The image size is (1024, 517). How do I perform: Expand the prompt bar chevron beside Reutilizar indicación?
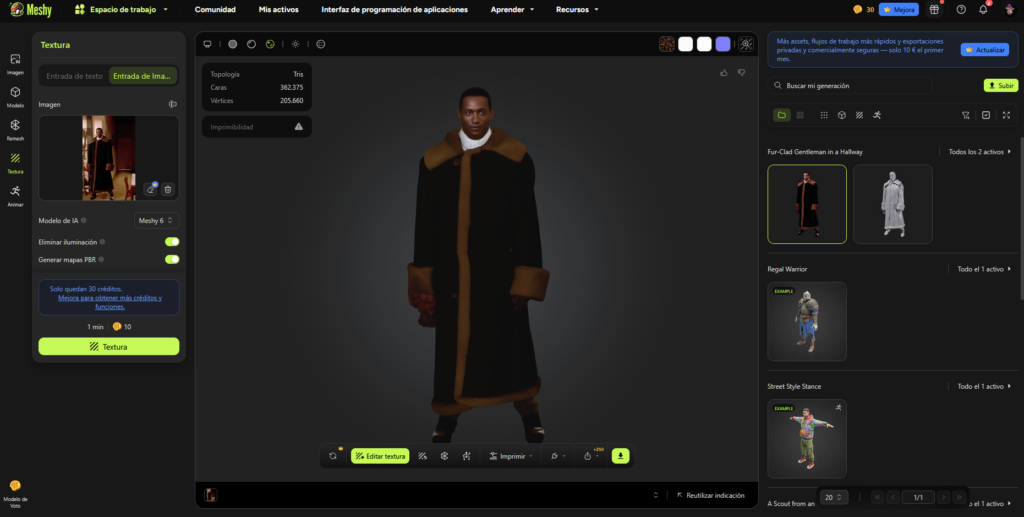656,495
